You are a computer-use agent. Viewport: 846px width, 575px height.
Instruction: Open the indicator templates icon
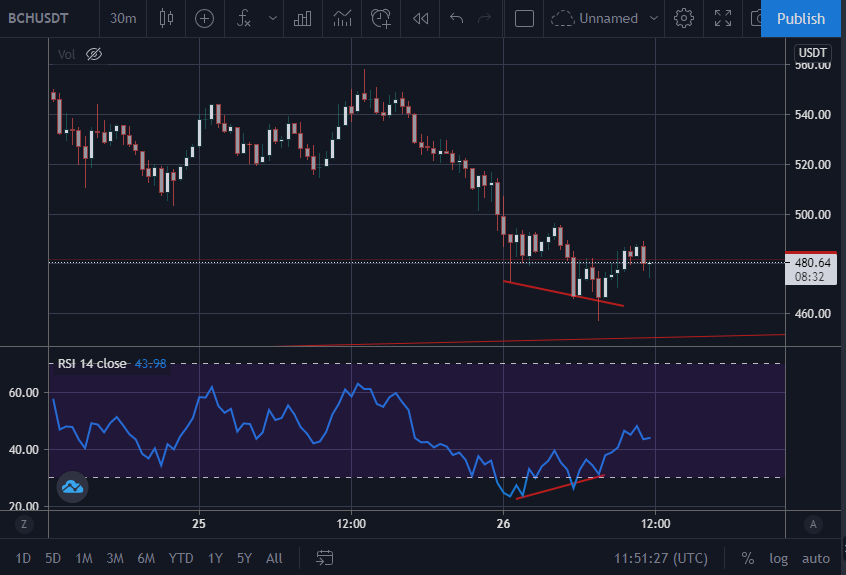342,19
